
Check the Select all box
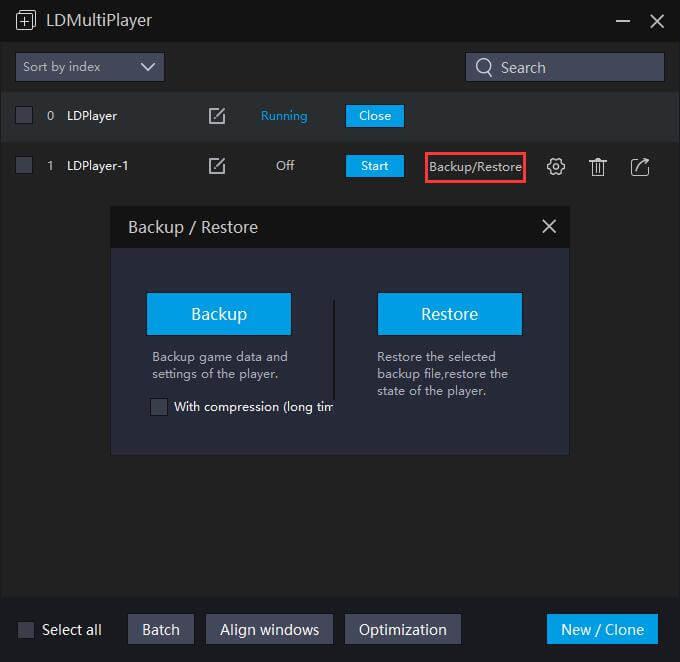pyautogui.click(x=26, y=630)
